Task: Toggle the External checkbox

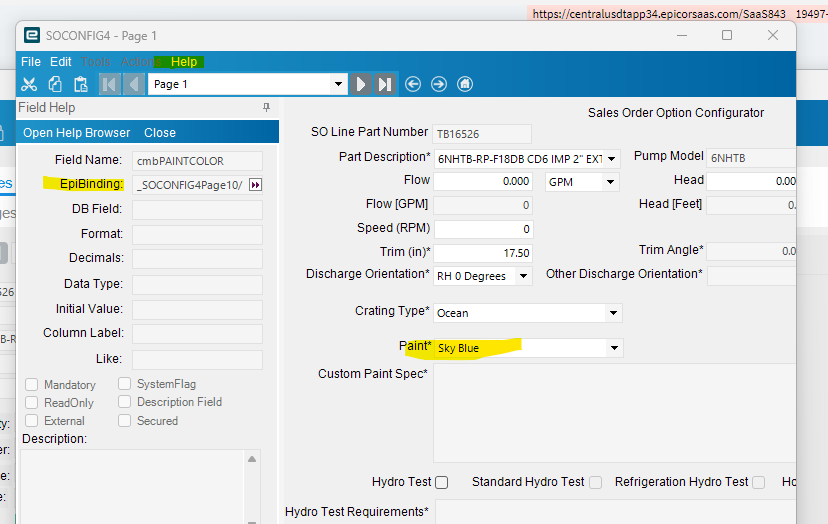Action: (x=32, y=420)
